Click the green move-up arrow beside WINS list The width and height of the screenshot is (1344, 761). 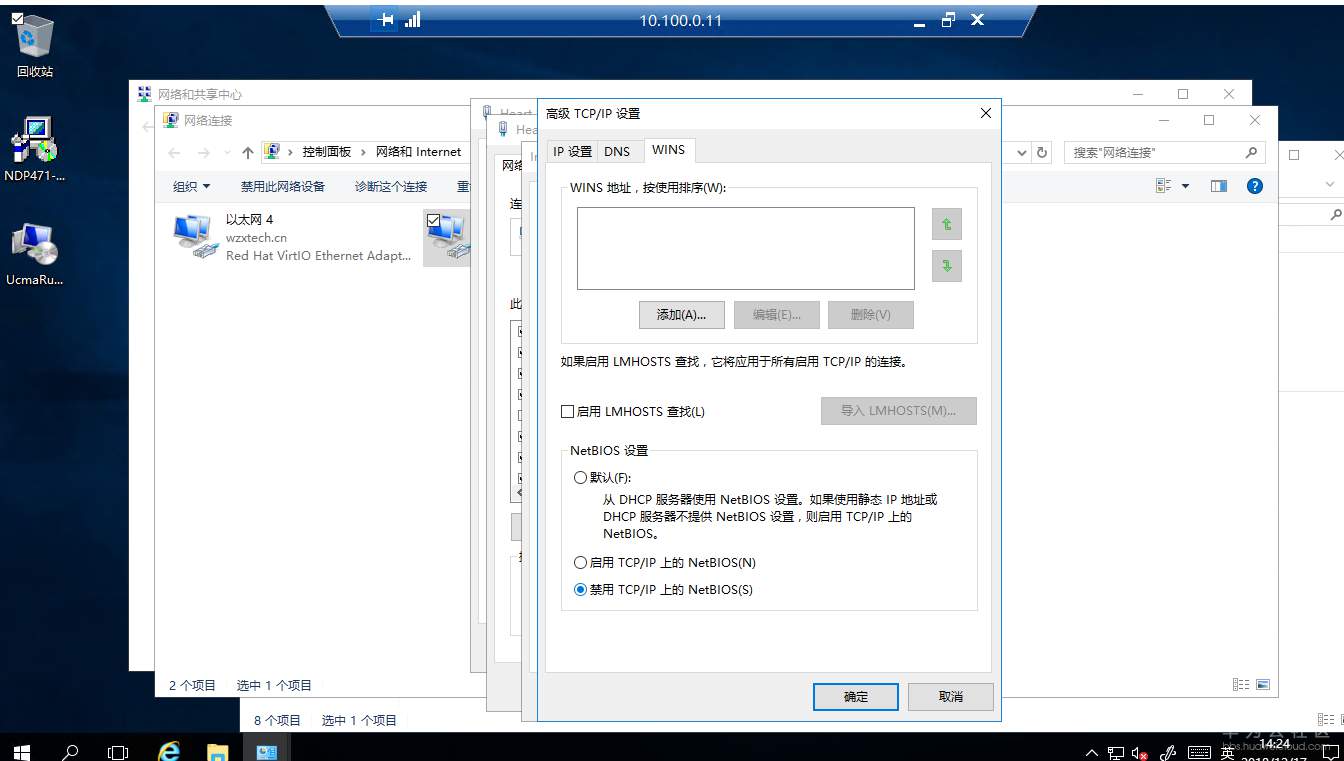pos(946,223)
